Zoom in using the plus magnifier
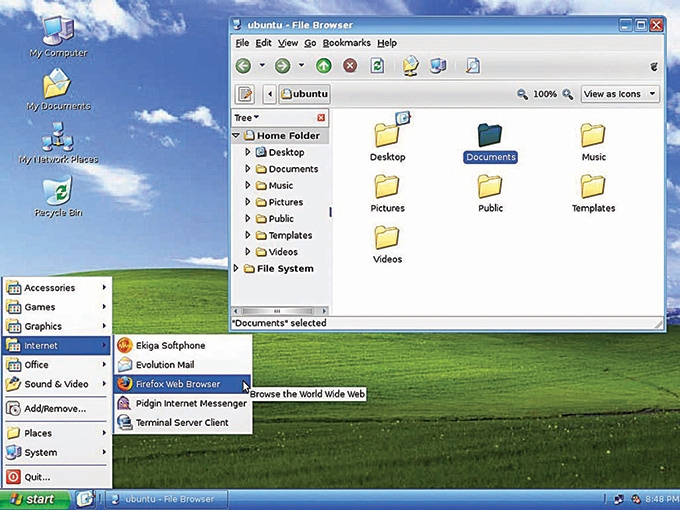680x510 pixels. [568, 94]
